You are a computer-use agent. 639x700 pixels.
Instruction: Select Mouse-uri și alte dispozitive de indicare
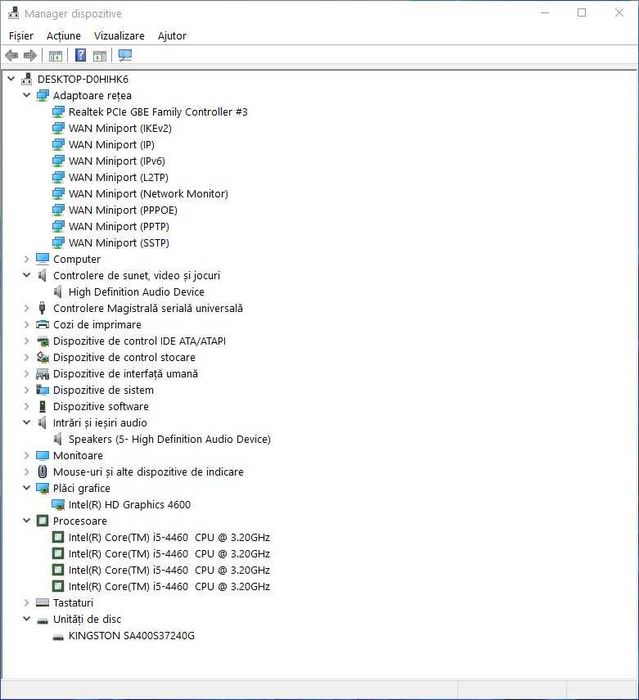[x=148, y=472]
